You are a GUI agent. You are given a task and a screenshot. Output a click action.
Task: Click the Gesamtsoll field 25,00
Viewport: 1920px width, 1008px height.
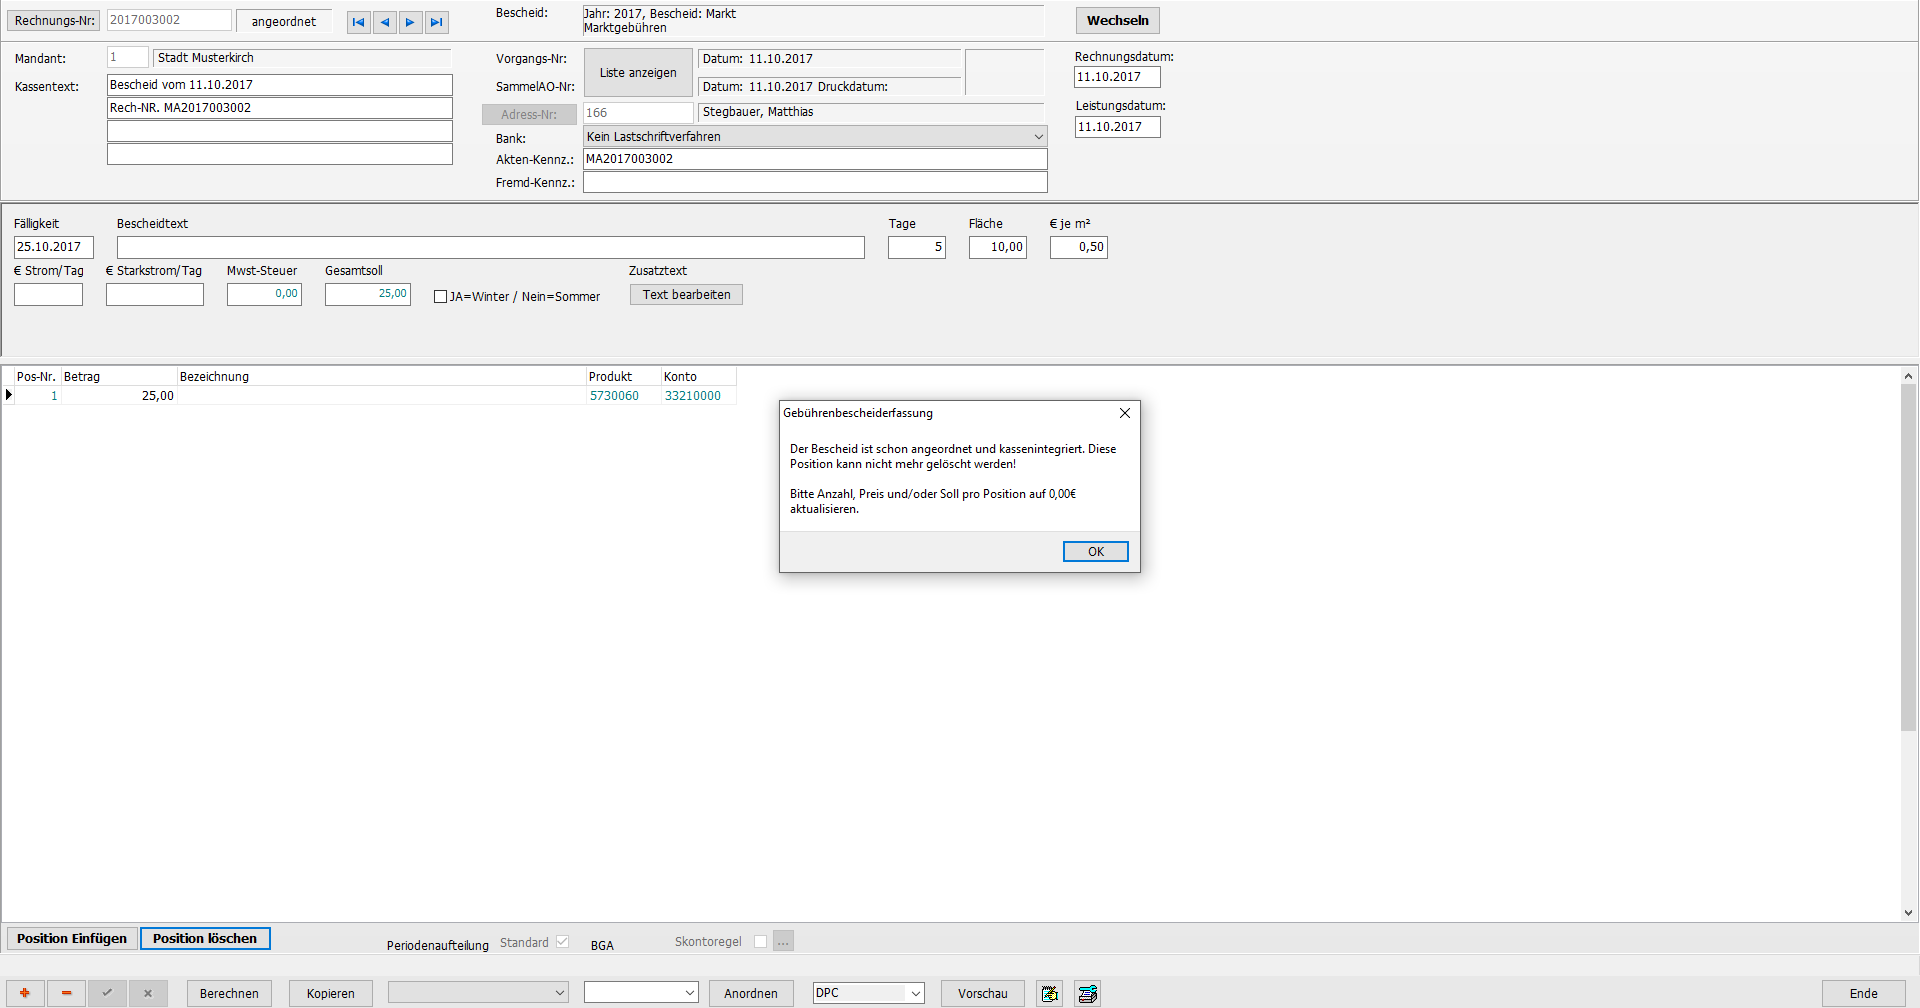368,294
